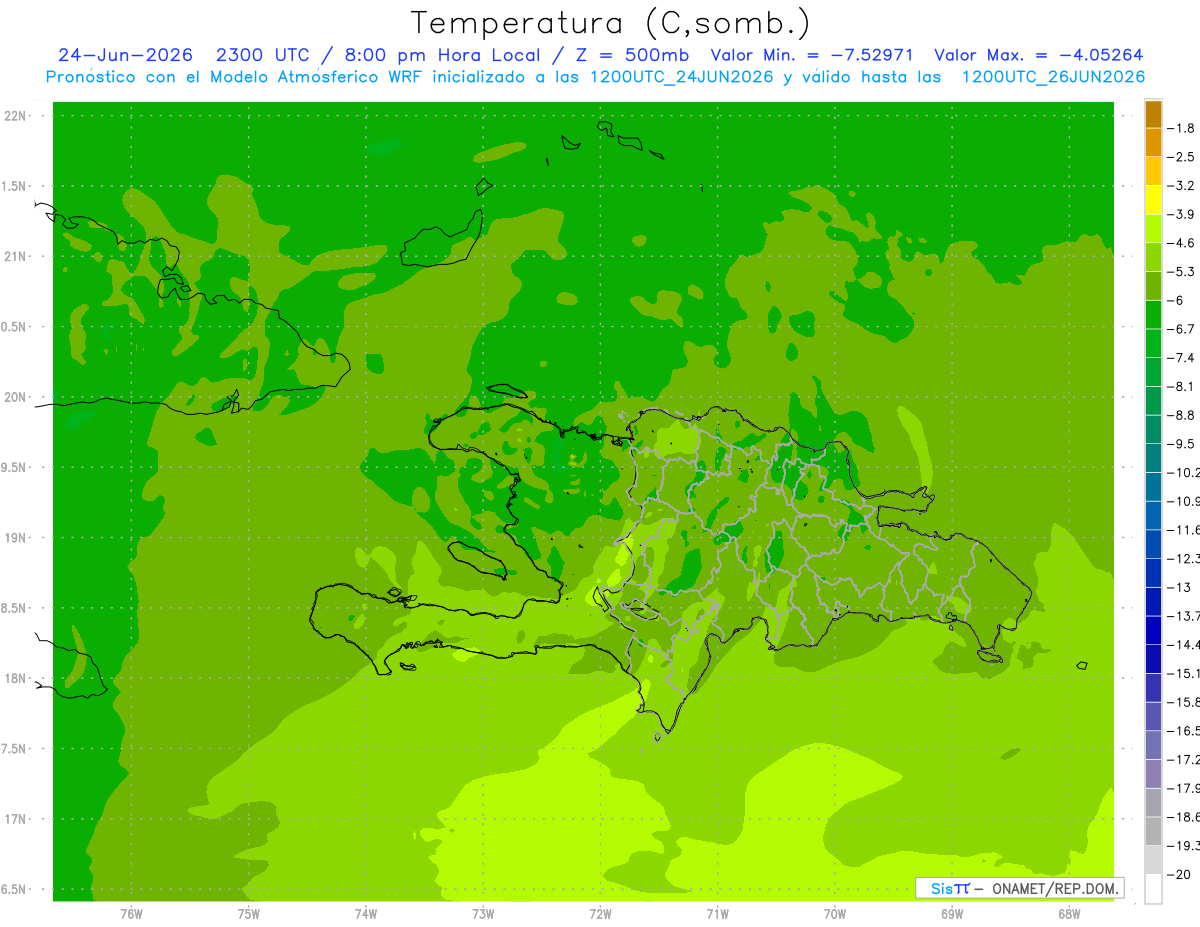1200x927 pixels.
Task: Click the '-5.3' colorbar value
Action: pyautogui.click(x=1181, y=271)
